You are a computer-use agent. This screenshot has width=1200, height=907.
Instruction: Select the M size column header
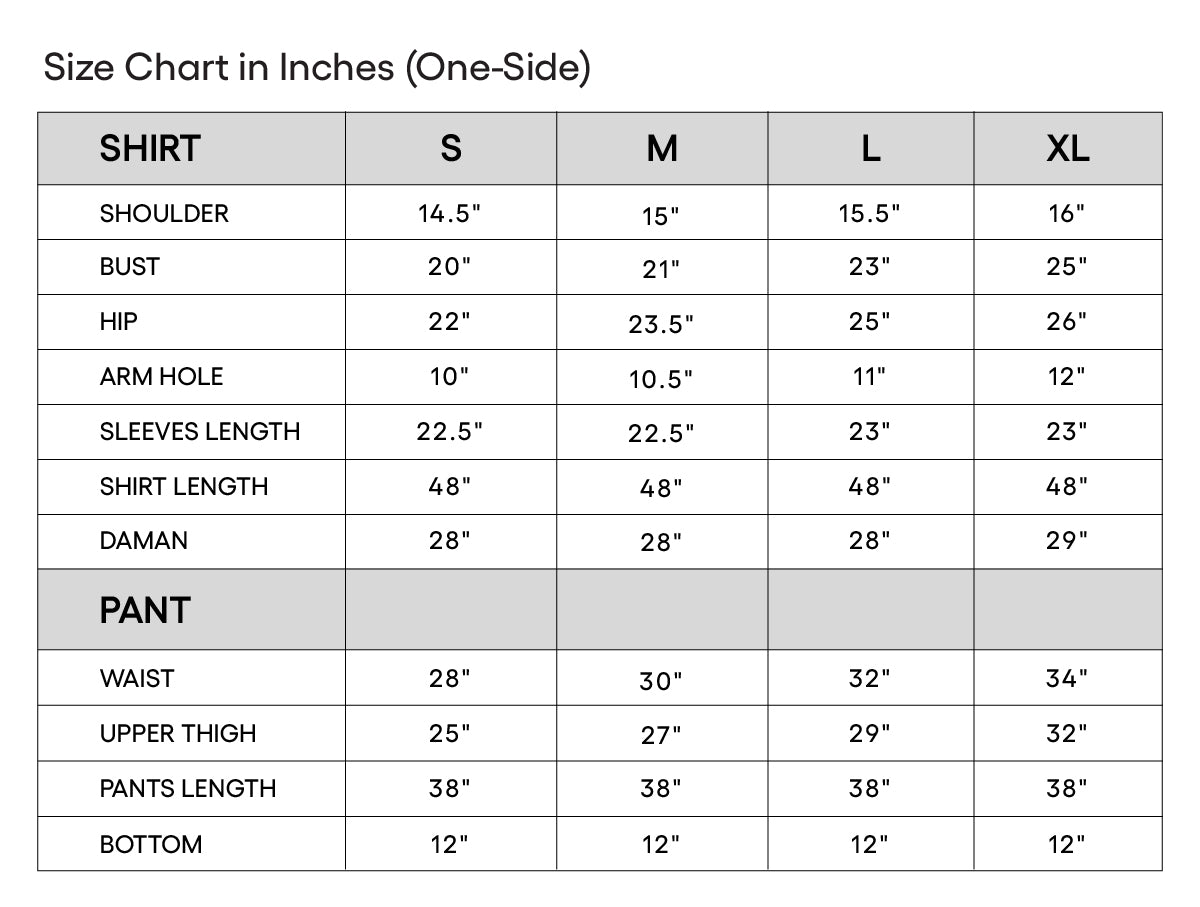(662, 149)
